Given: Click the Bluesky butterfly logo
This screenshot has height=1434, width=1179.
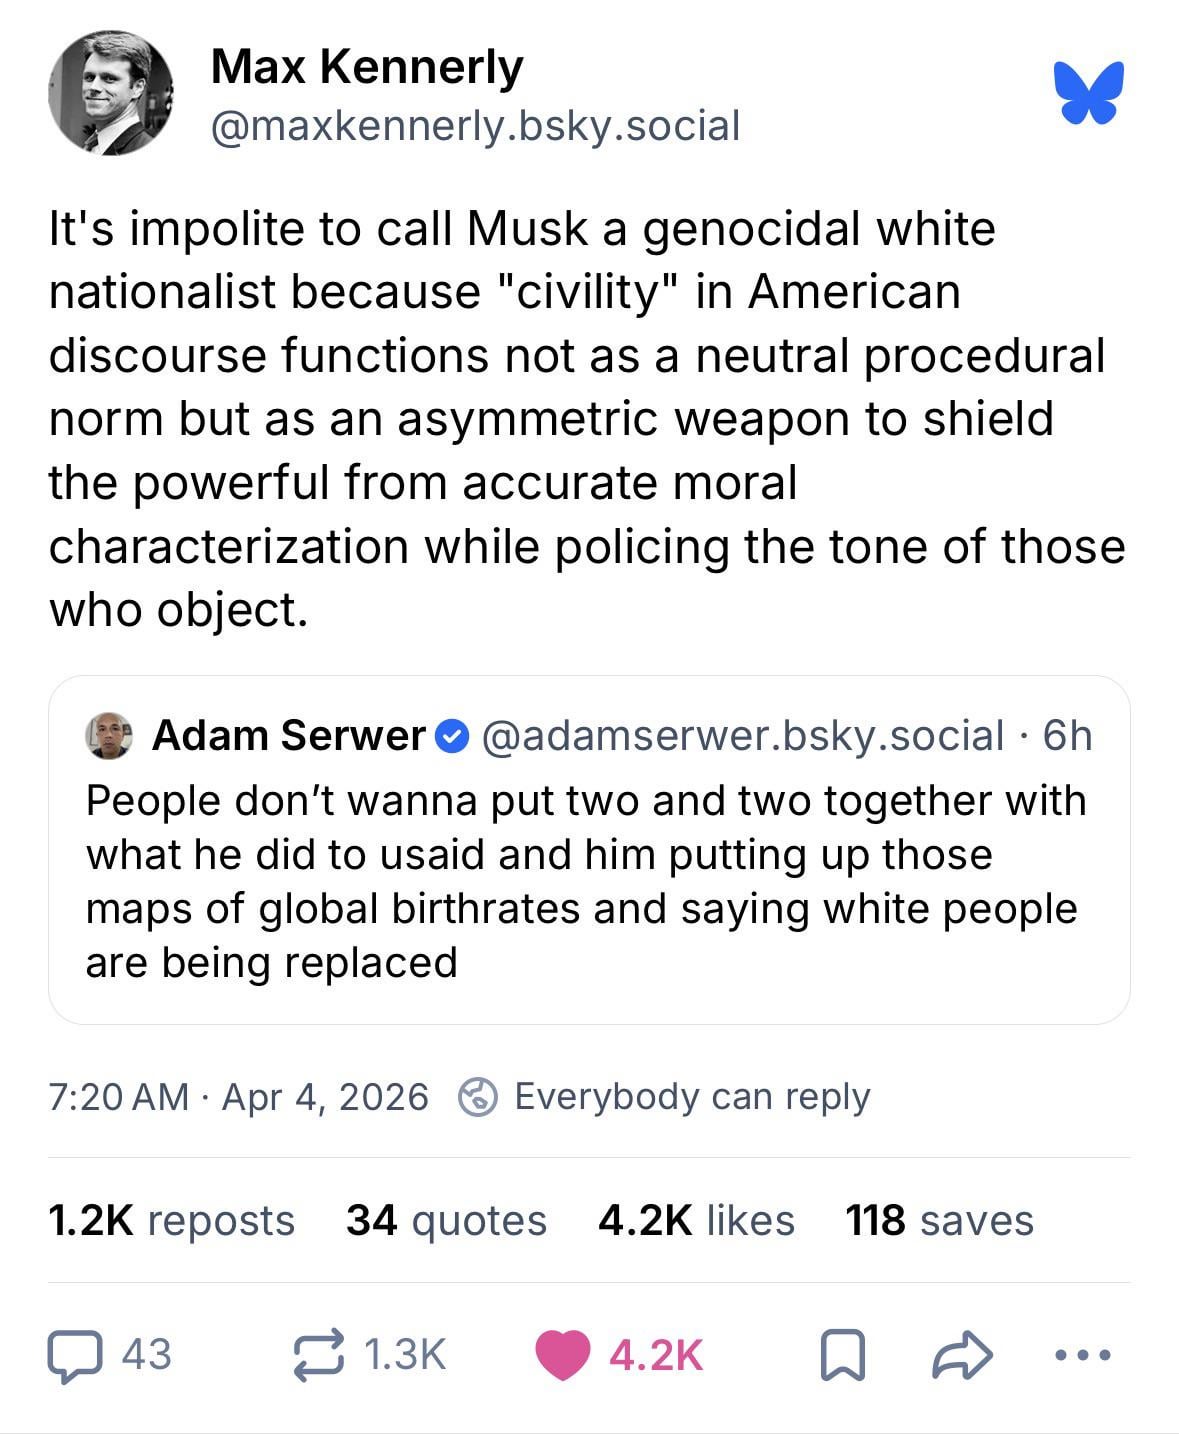Looking at the screenshot, I should tap(1088, 92).
